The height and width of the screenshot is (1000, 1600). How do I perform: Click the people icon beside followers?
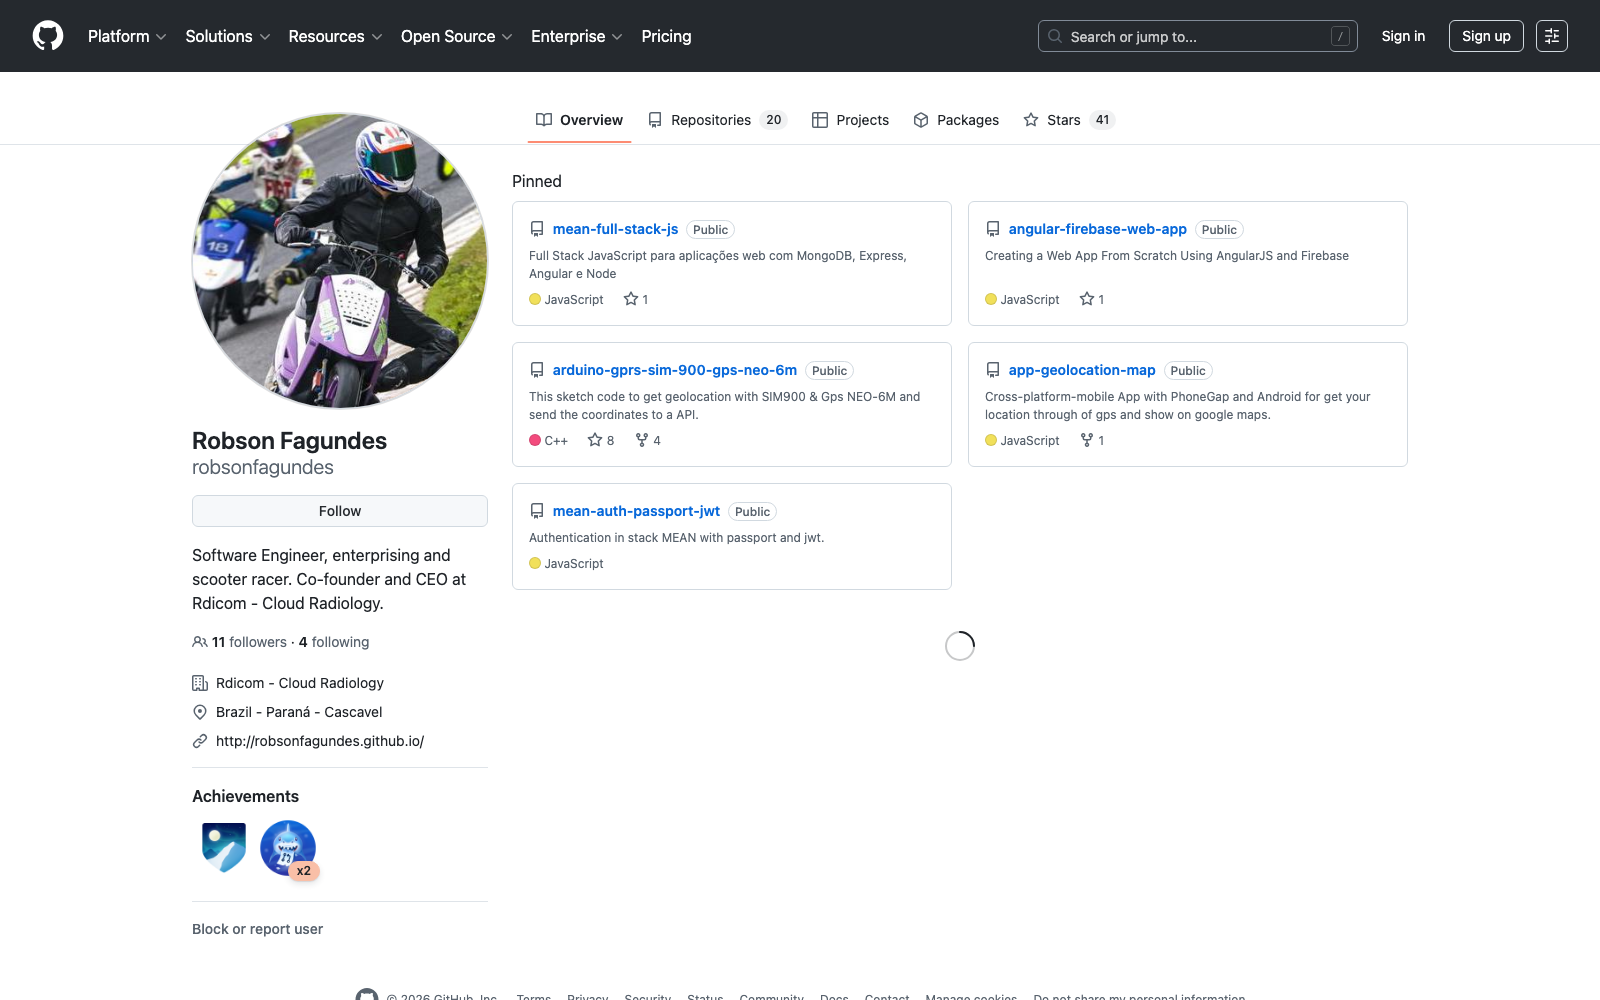click(200, 642)
